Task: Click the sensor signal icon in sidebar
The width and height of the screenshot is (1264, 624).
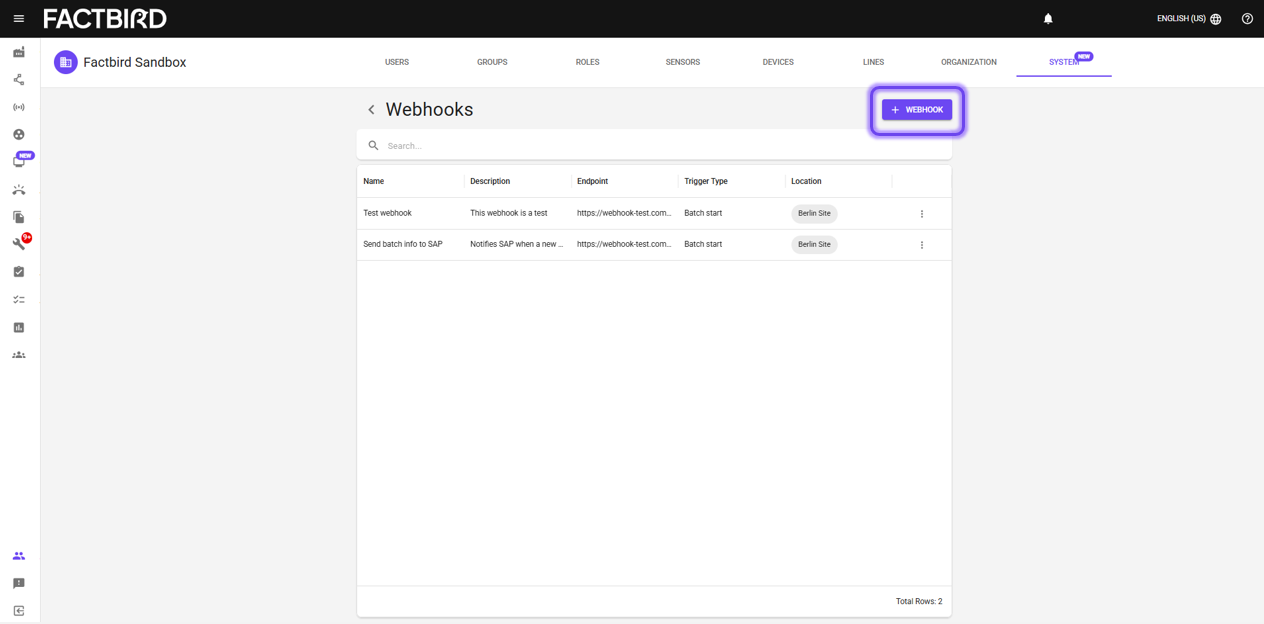Action: [x=19, y=107]
